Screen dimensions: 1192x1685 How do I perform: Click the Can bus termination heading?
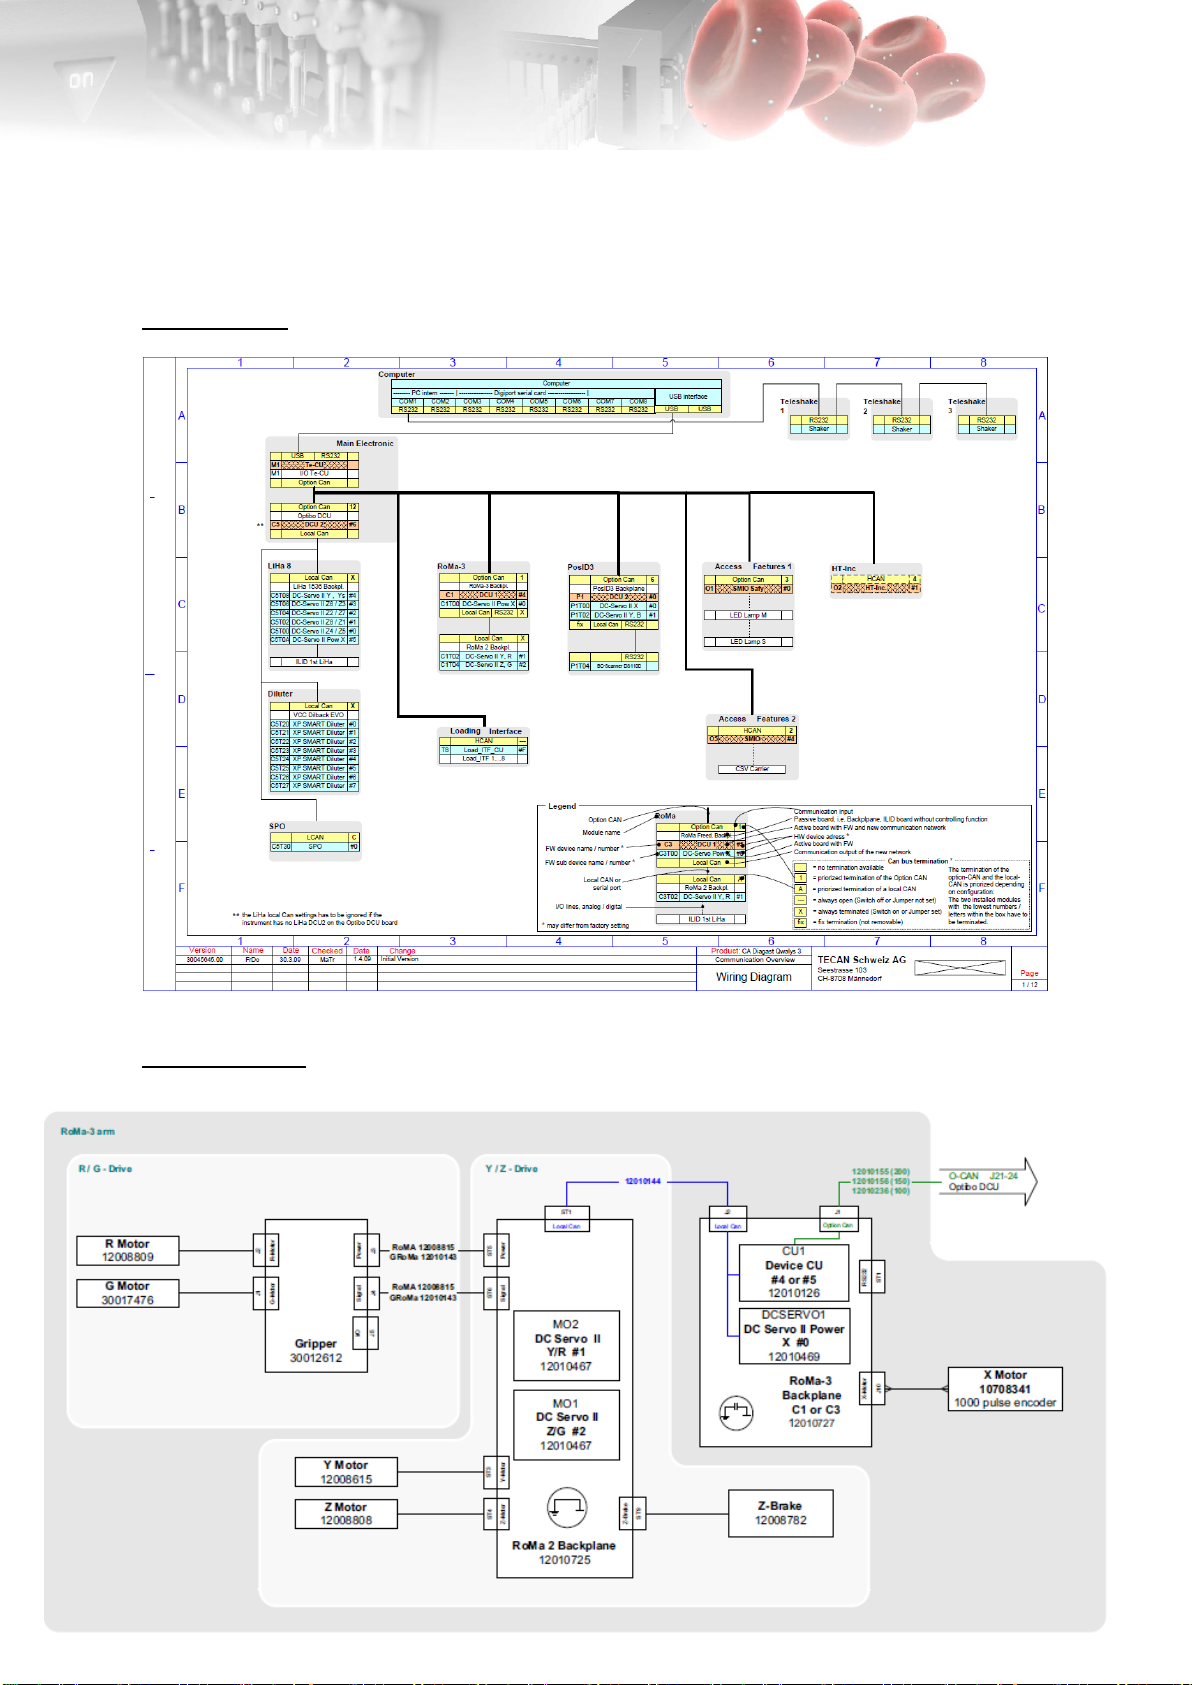coord(918,861)
